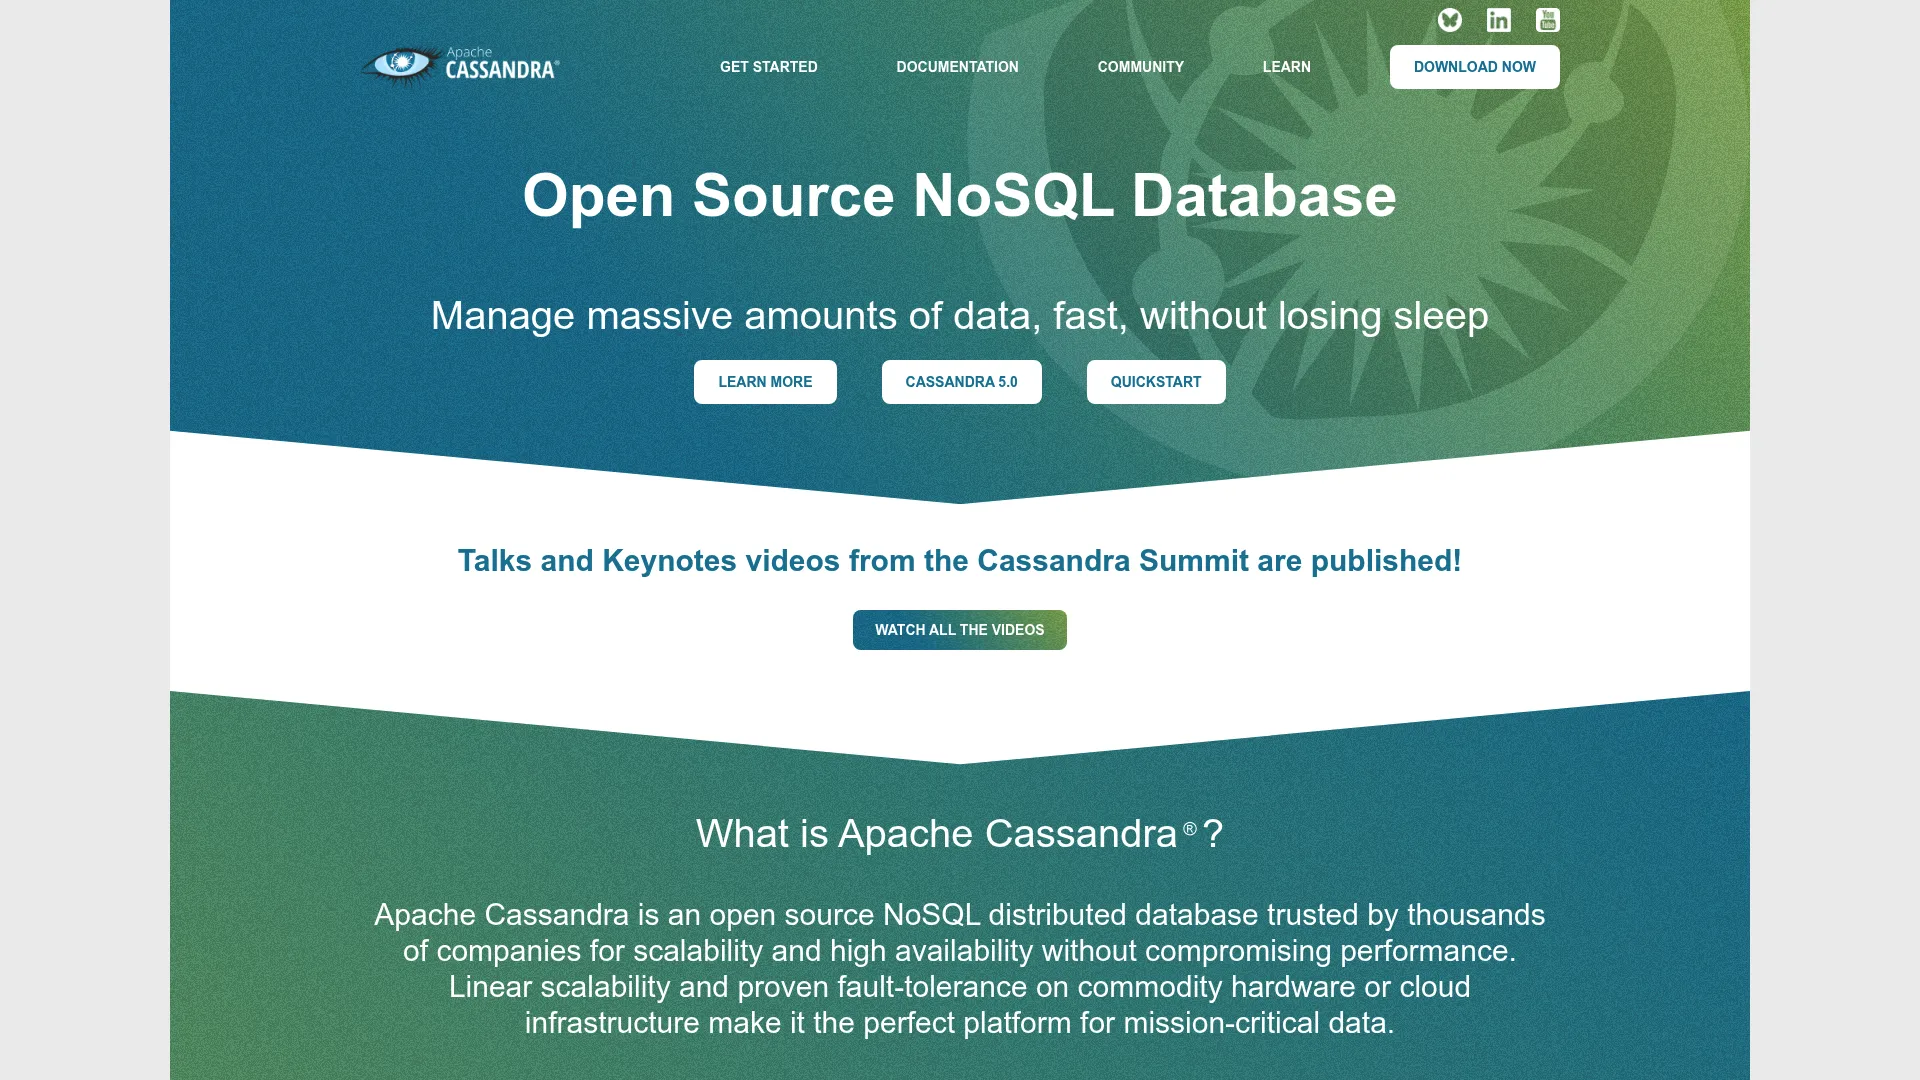Open the Get Started menu
Viewport: 1920px width, 1080px height.
(x=769, y=67)
